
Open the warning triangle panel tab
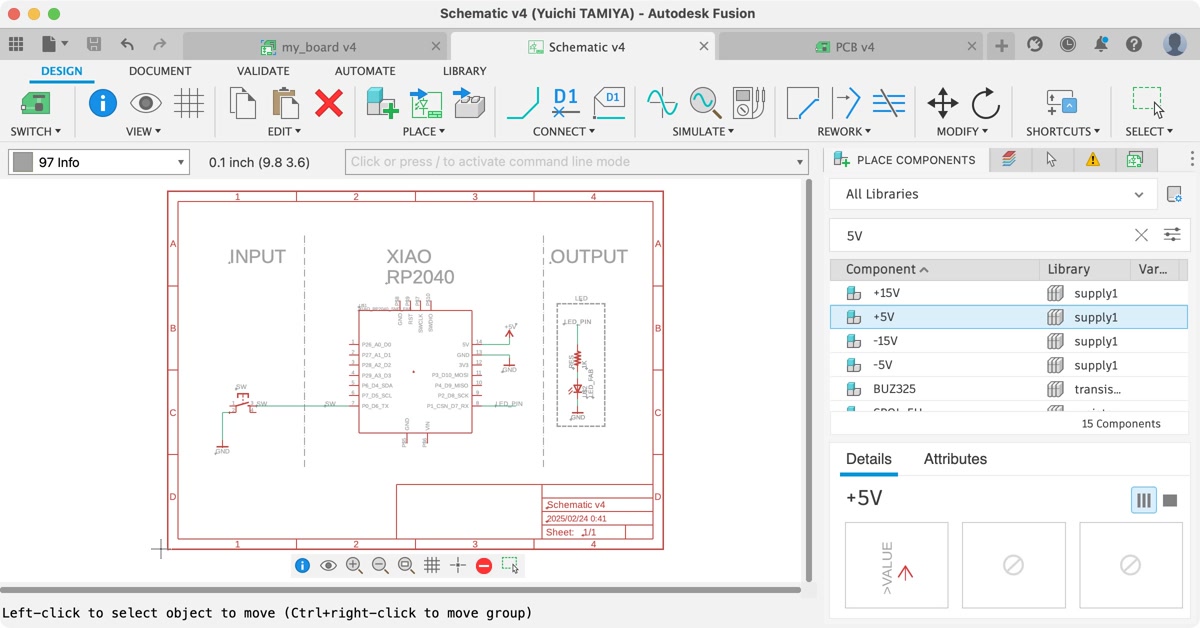point(1093,160)
